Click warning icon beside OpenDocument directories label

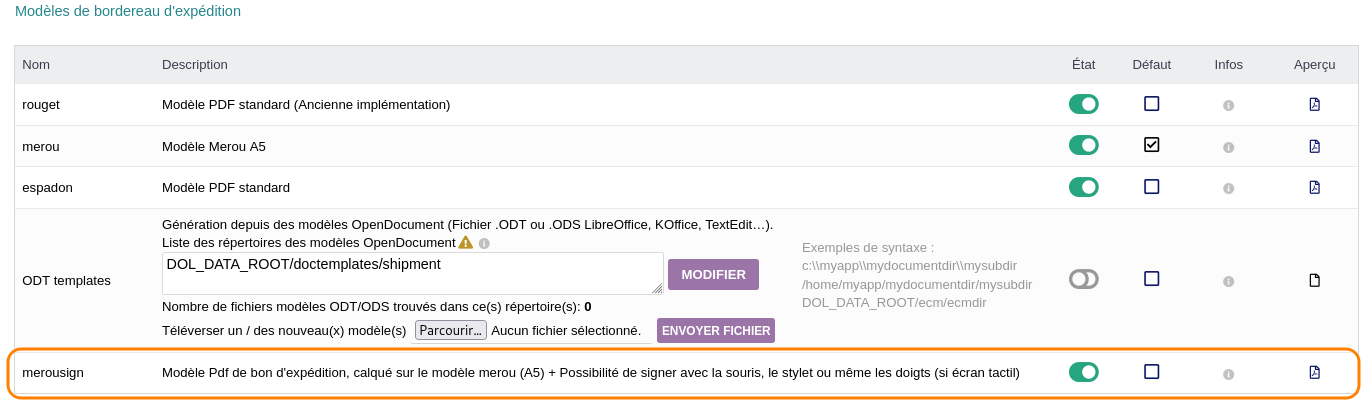(x=465, y=242)
